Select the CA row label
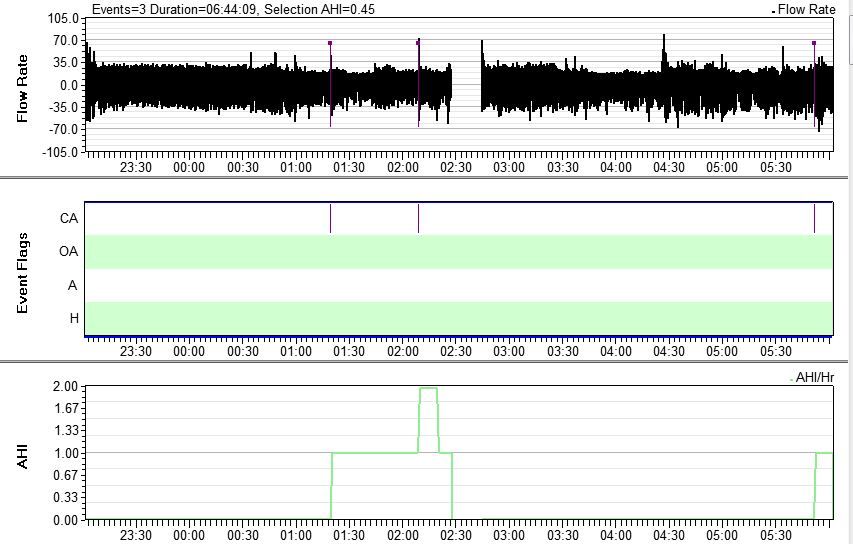Image resolution: width=853 pixels, height=544 pixels. click(69, 218)
